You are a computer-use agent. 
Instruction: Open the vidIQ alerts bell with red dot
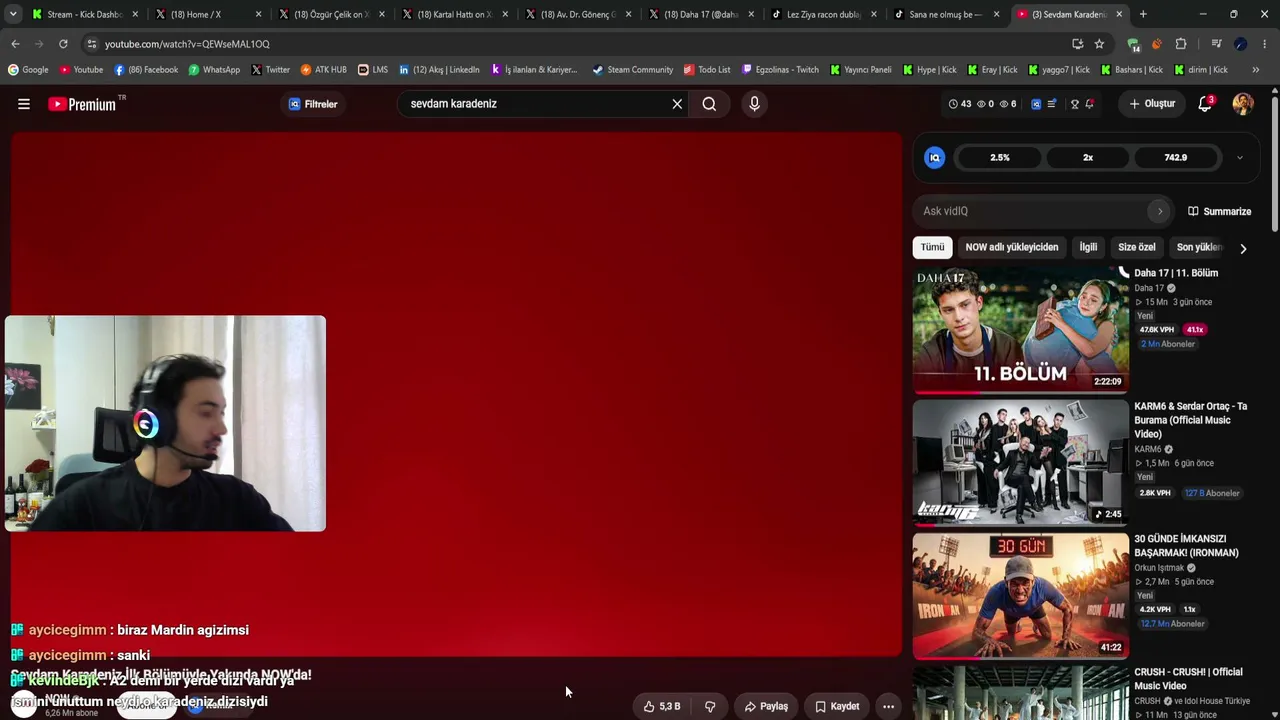pos(1089,104)
